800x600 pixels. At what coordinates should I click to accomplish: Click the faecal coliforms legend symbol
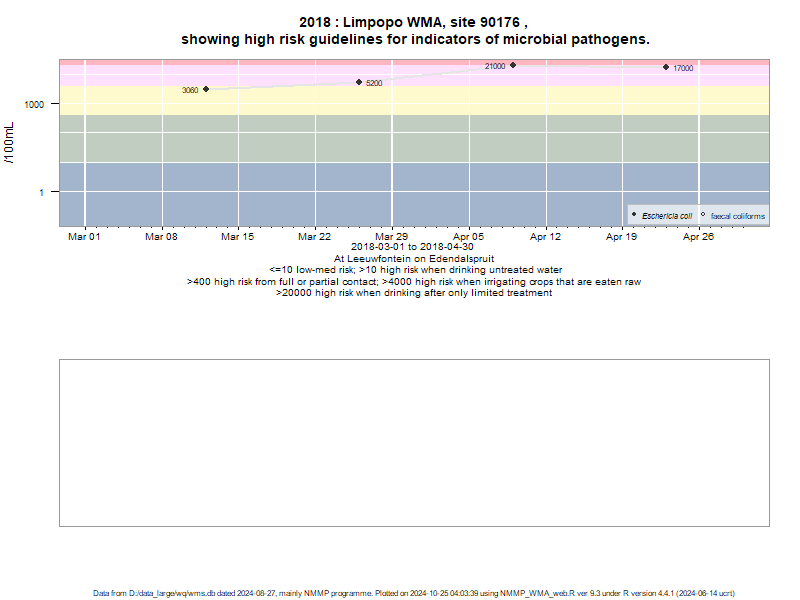coord(703,215)
